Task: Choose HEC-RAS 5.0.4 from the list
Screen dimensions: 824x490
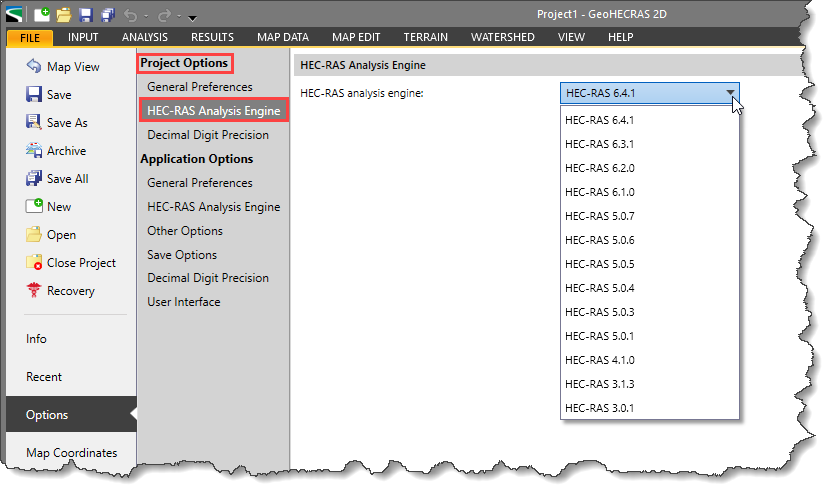Action: (650, 288)
